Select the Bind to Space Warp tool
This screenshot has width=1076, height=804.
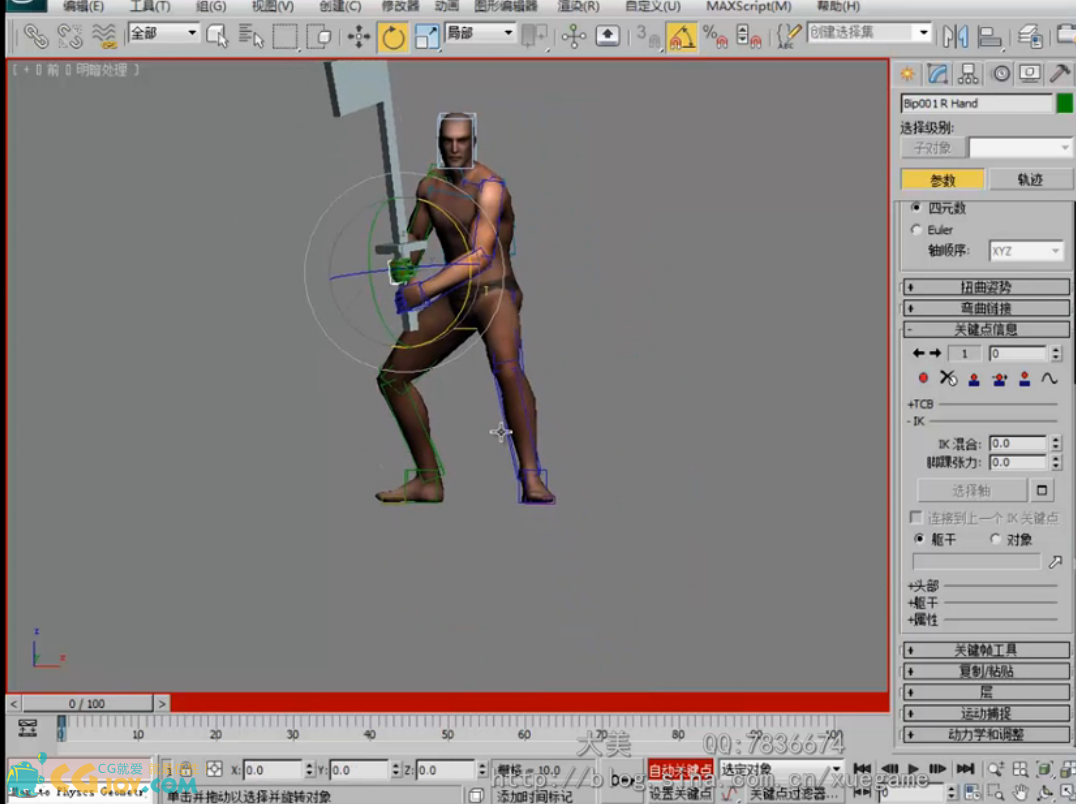pyautogui.click(x=104, y=35)
